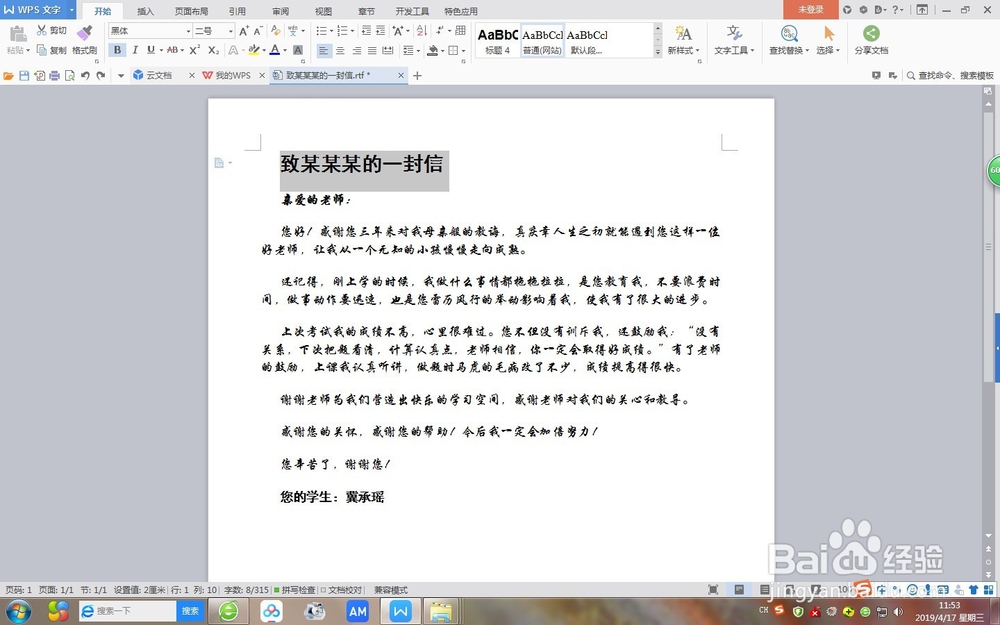Print the document with the printer icon
Viewport: 1000px width, 625px height.
tap(54, 75)
